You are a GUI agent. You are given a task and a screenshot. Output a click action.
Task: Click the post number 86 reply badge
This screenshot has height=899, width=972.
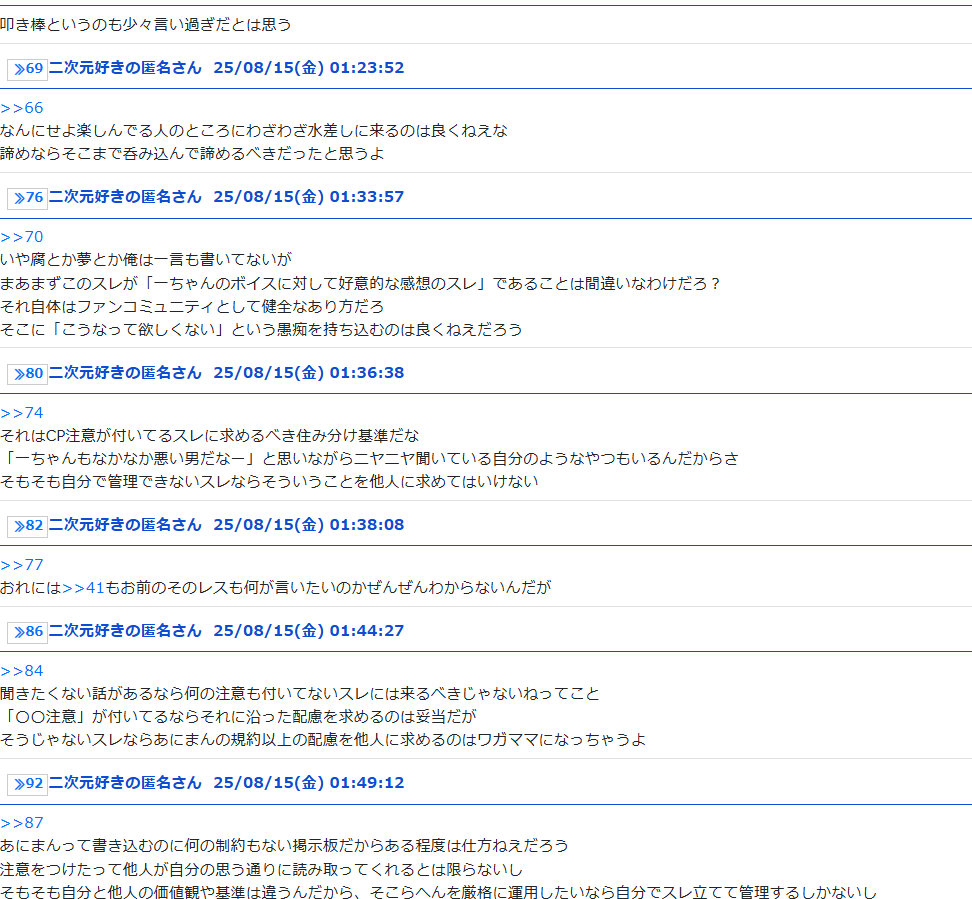(x=28, y=631)
